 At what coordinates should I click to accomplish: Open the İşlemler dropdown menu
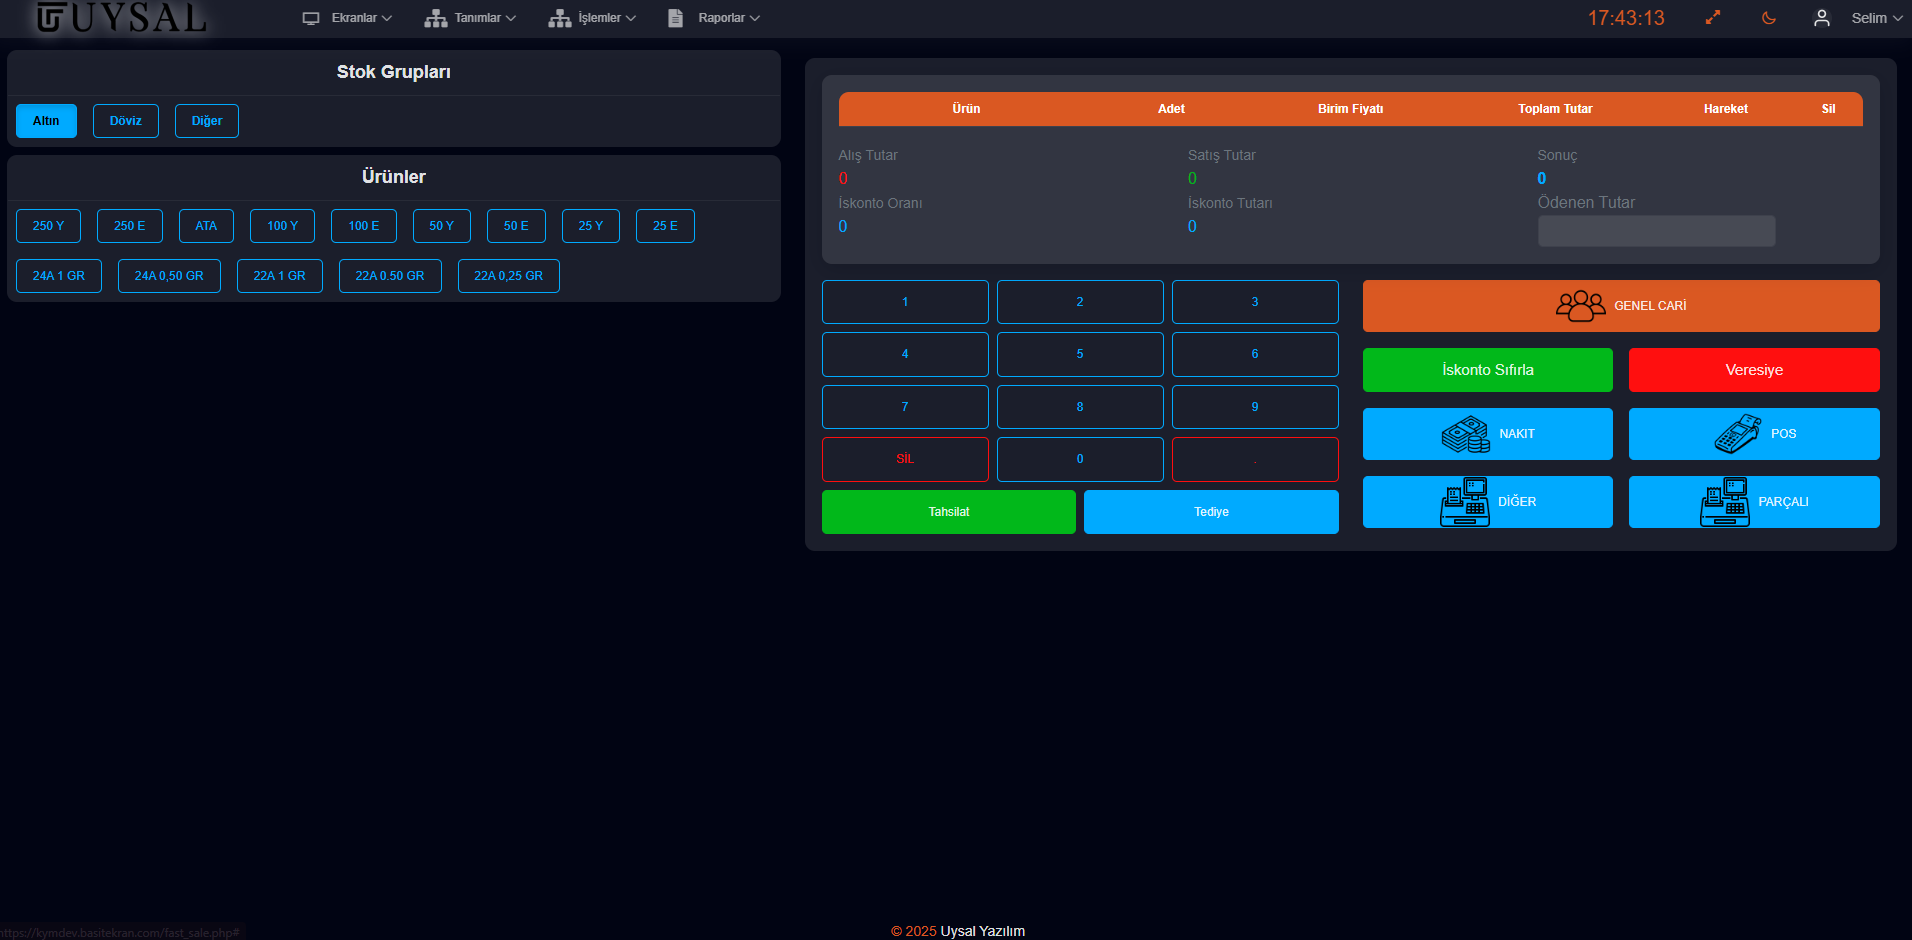click(x=607, y=18)
